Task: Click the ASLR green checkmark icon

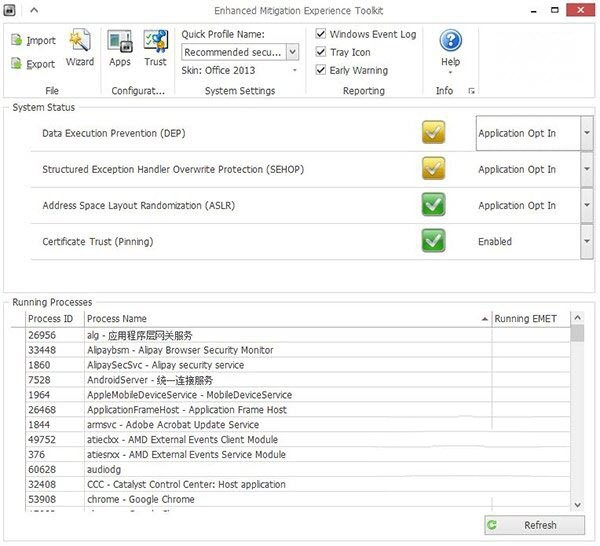Action: click(433, 205)
